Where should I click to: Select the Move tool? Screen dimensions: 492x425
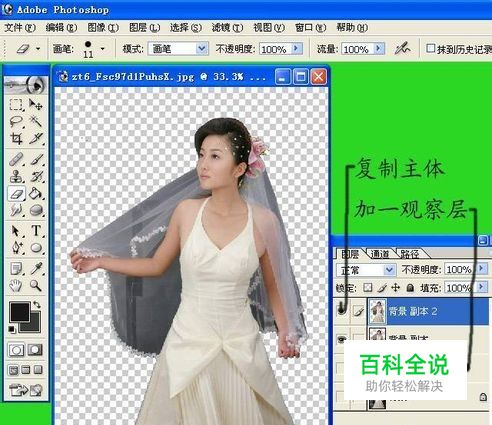pos(35,105)
